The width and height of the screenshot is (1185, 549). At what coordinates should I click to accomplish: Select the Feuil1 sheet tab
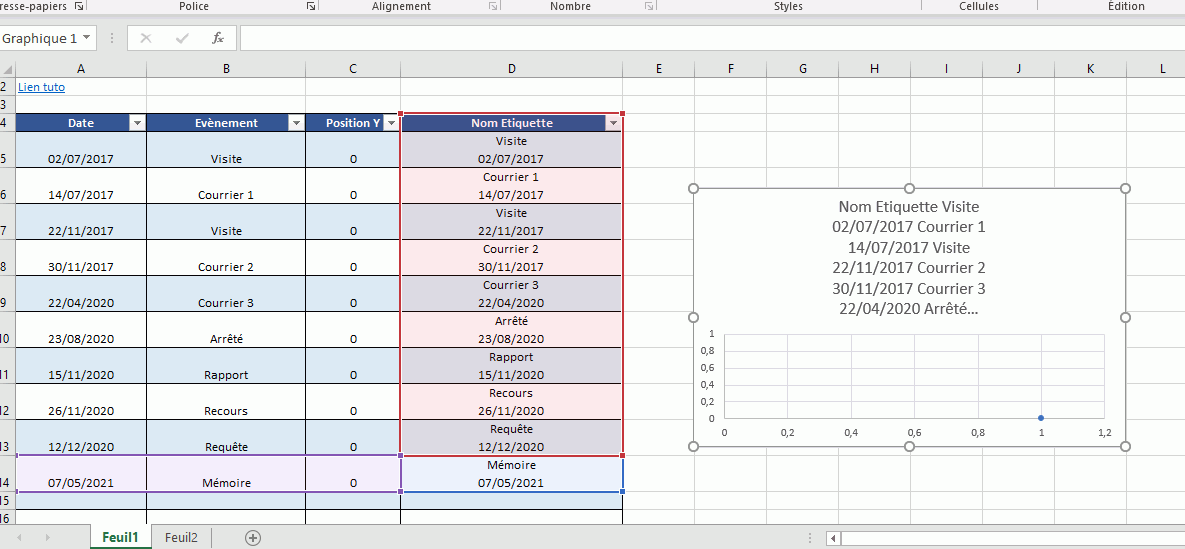[120, 538]
